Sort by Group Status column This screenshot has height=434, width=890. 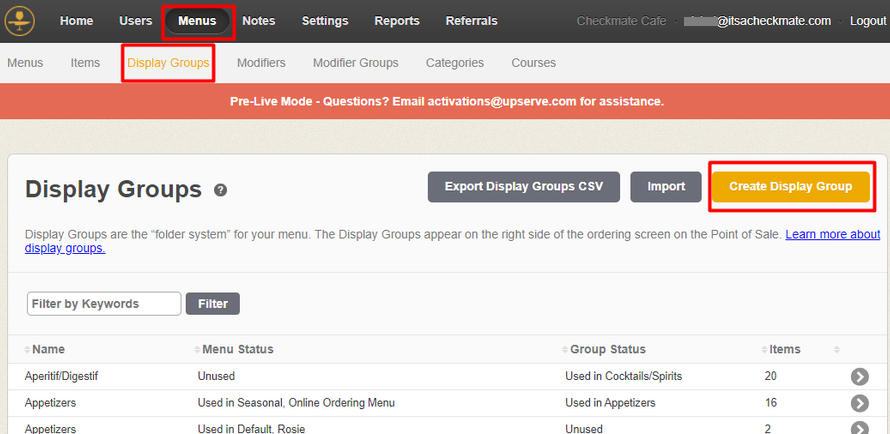(607, 349)
